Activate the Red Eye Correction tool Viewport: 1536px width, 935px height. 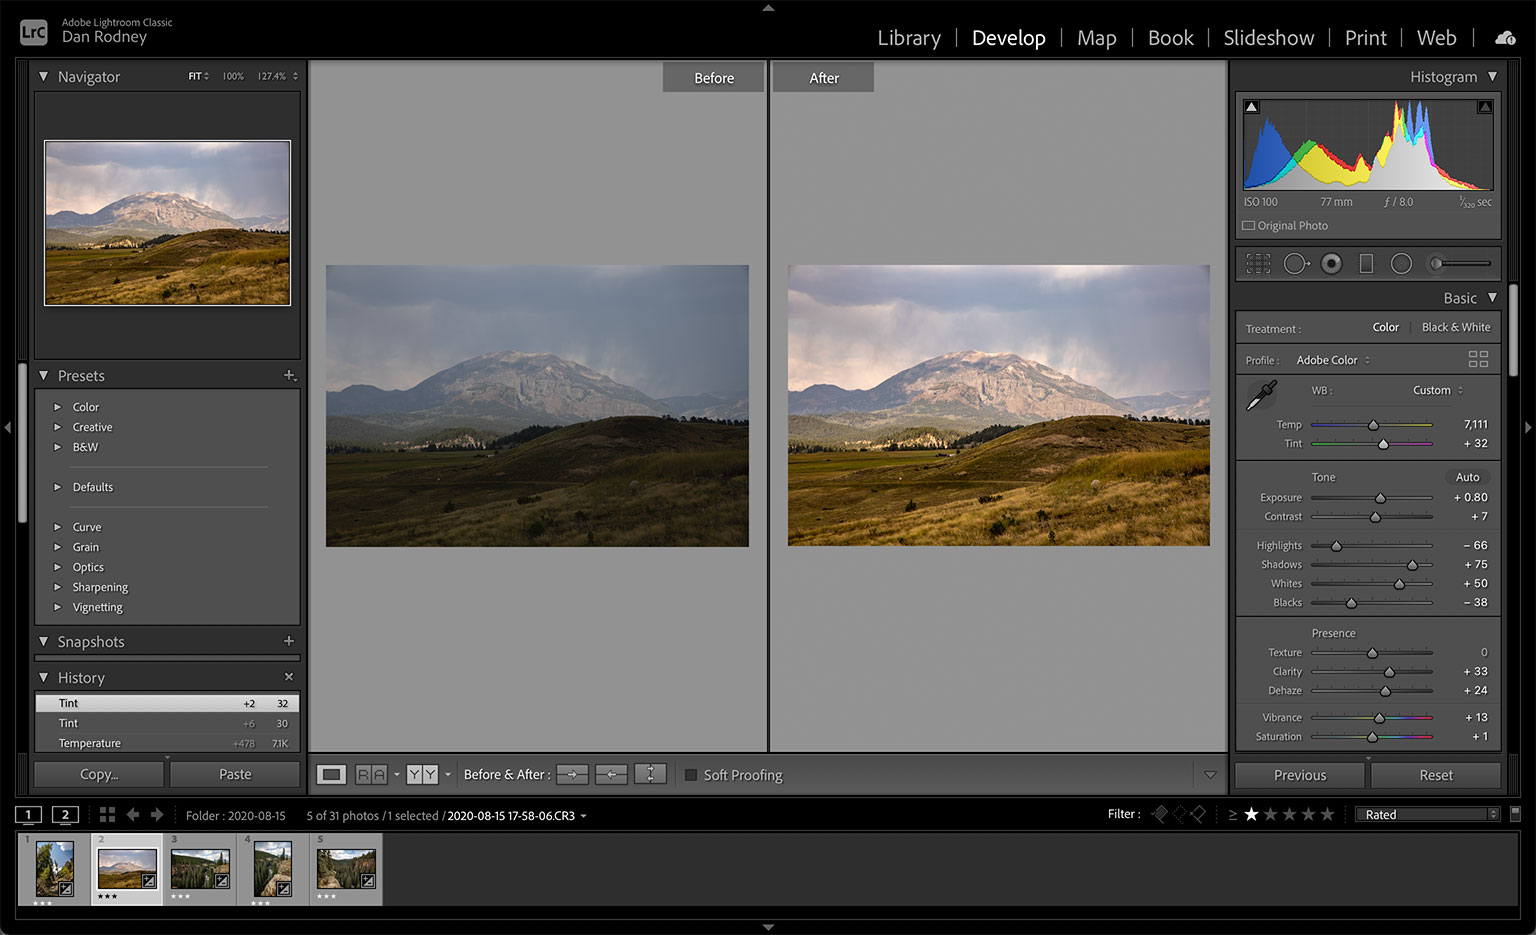[x=1331, y=263]
